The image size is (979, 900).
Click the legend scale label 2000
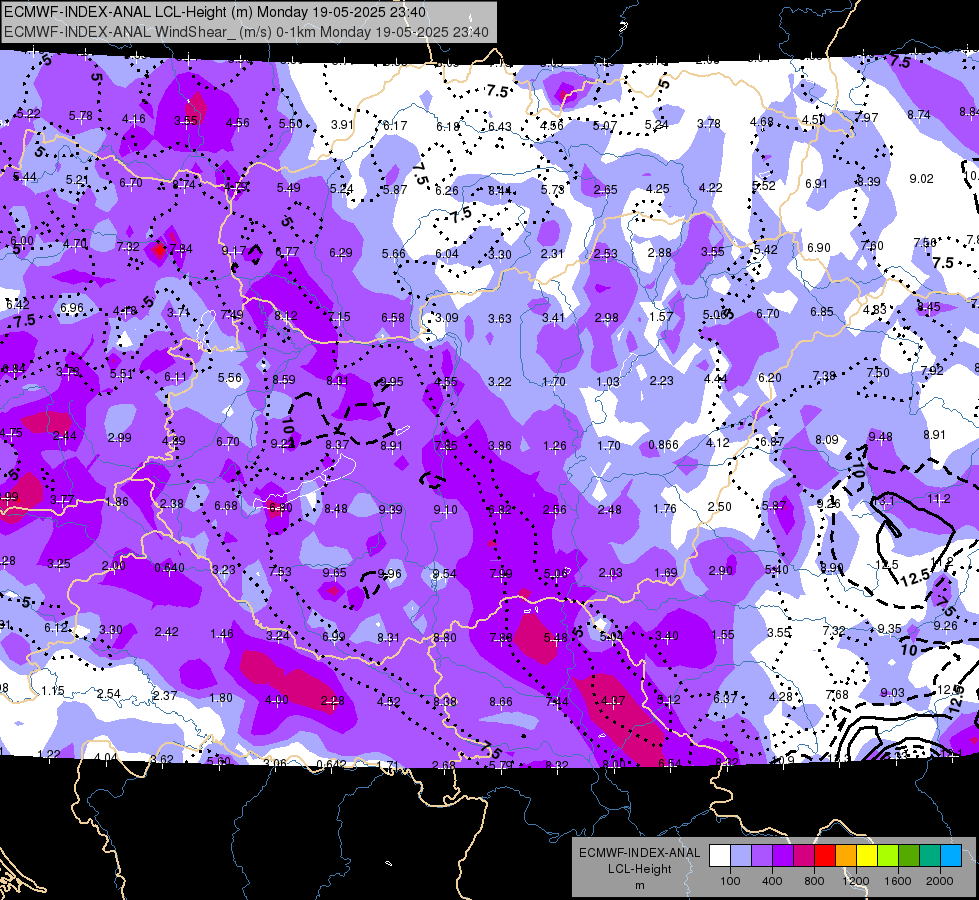click(x=940, y=881)
